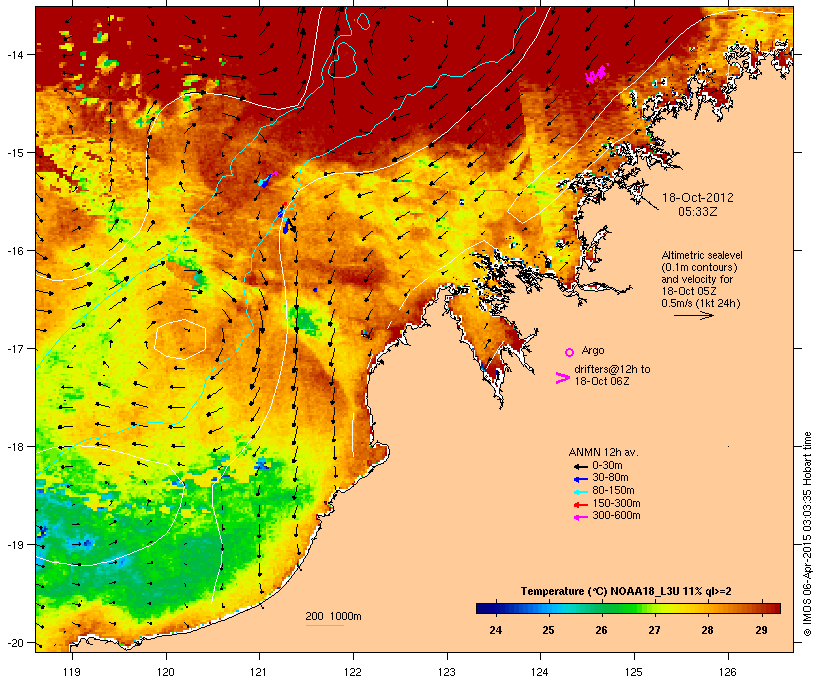820x680 pixels.
Task: Click the latitude axis label -15
Action: pos(14,153)
